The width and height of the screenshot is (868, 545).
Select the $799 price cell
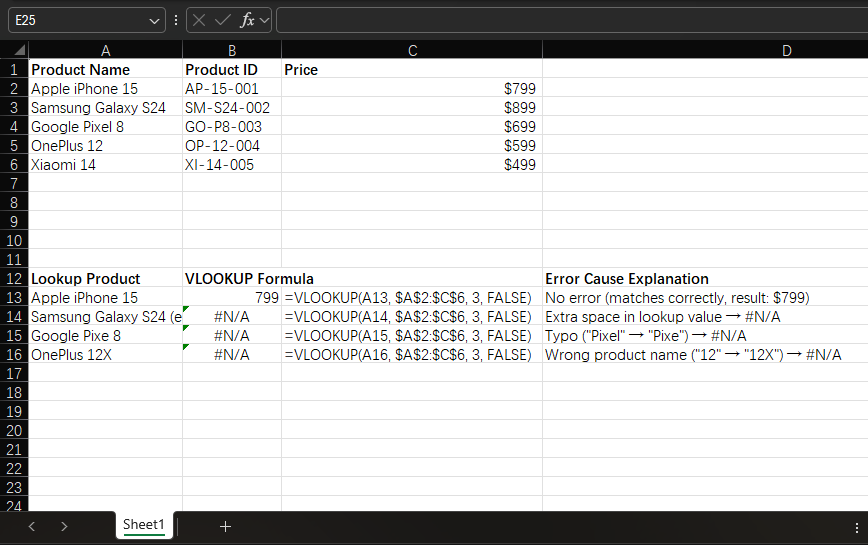point(412,89)
